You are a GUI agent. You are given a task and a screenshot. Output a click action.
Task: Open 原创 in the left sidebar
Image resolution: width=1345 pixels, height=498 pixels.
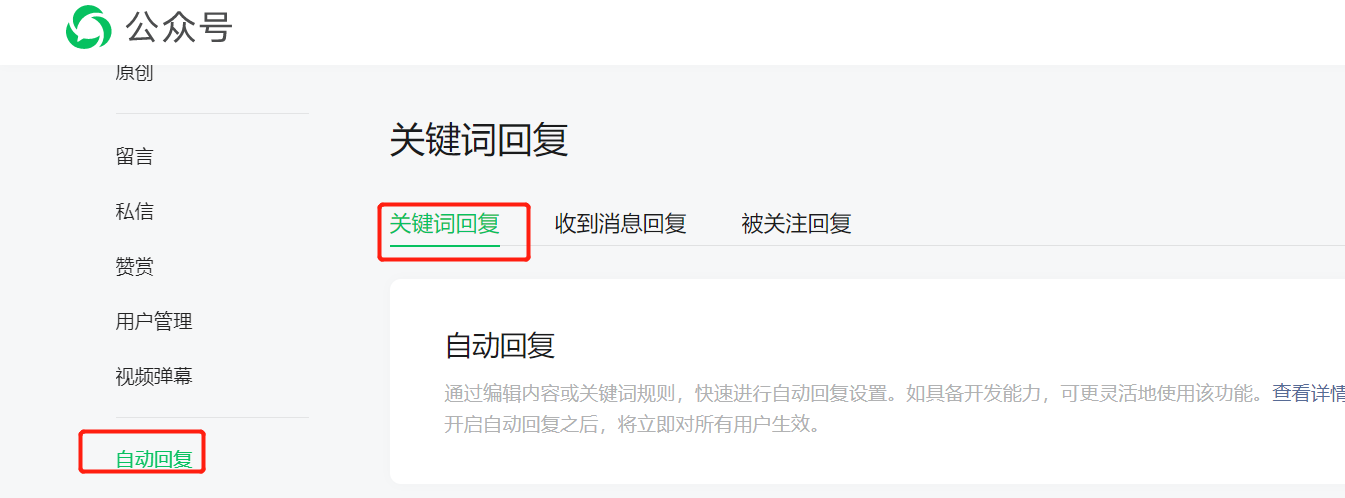click(134, 73)
